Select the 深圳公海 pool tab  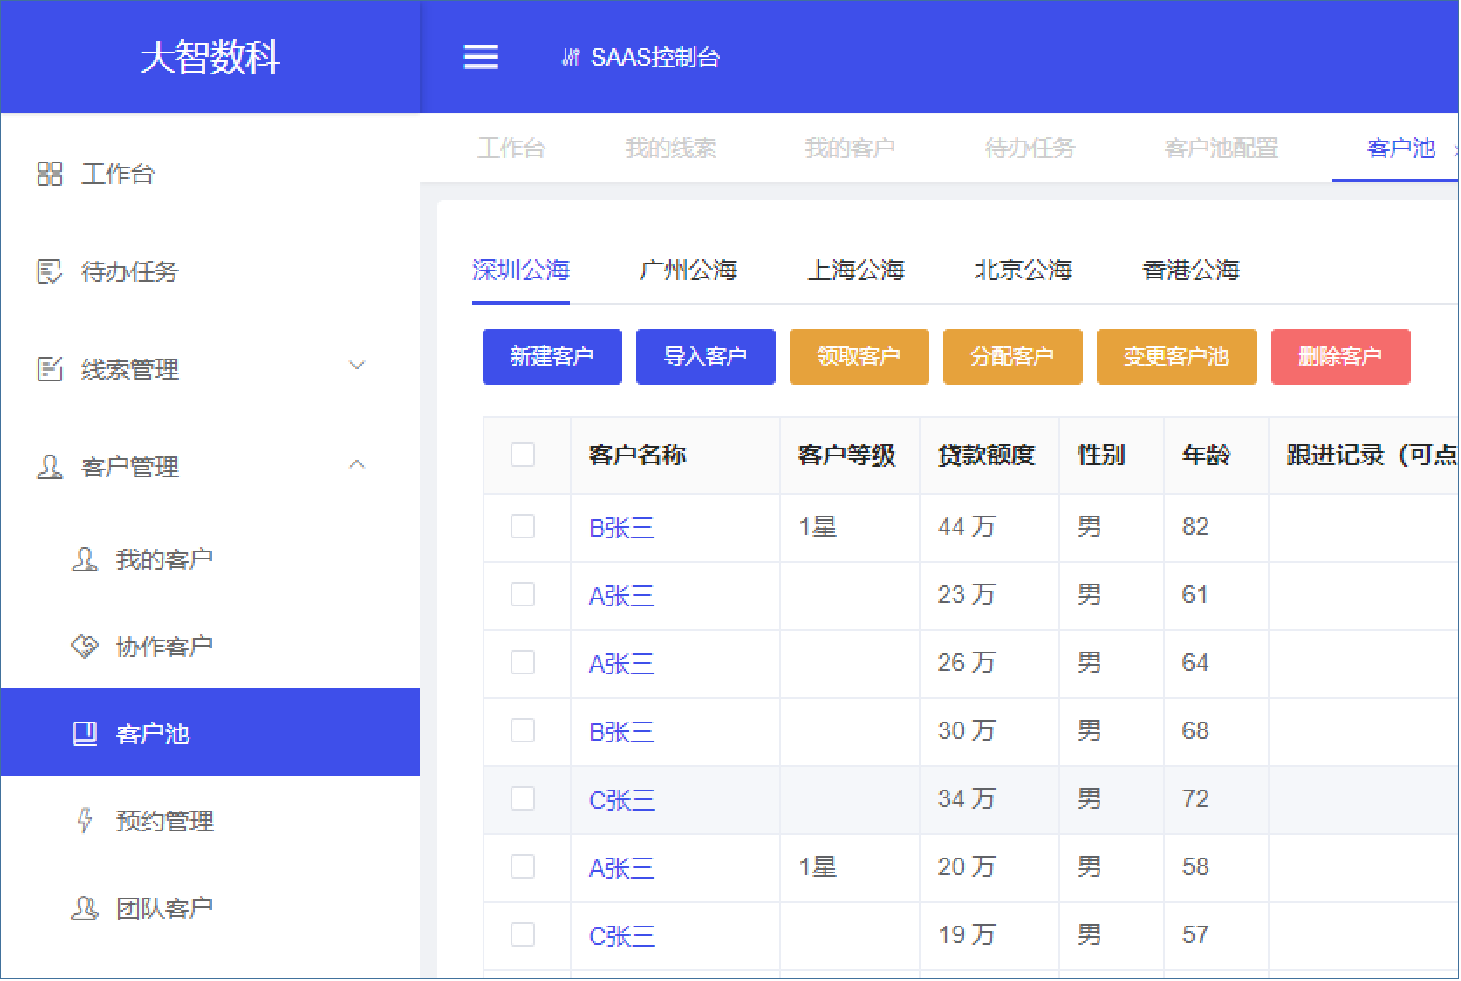click(521, 270)
